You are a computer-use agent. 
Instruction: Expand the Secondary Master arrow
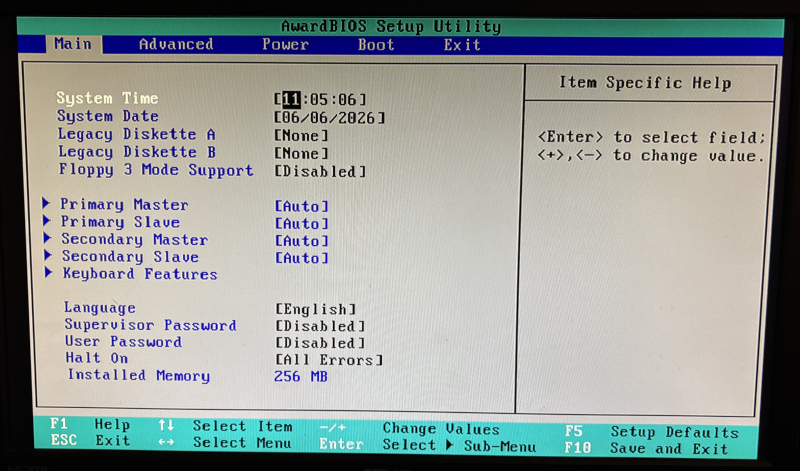[47, 238]
